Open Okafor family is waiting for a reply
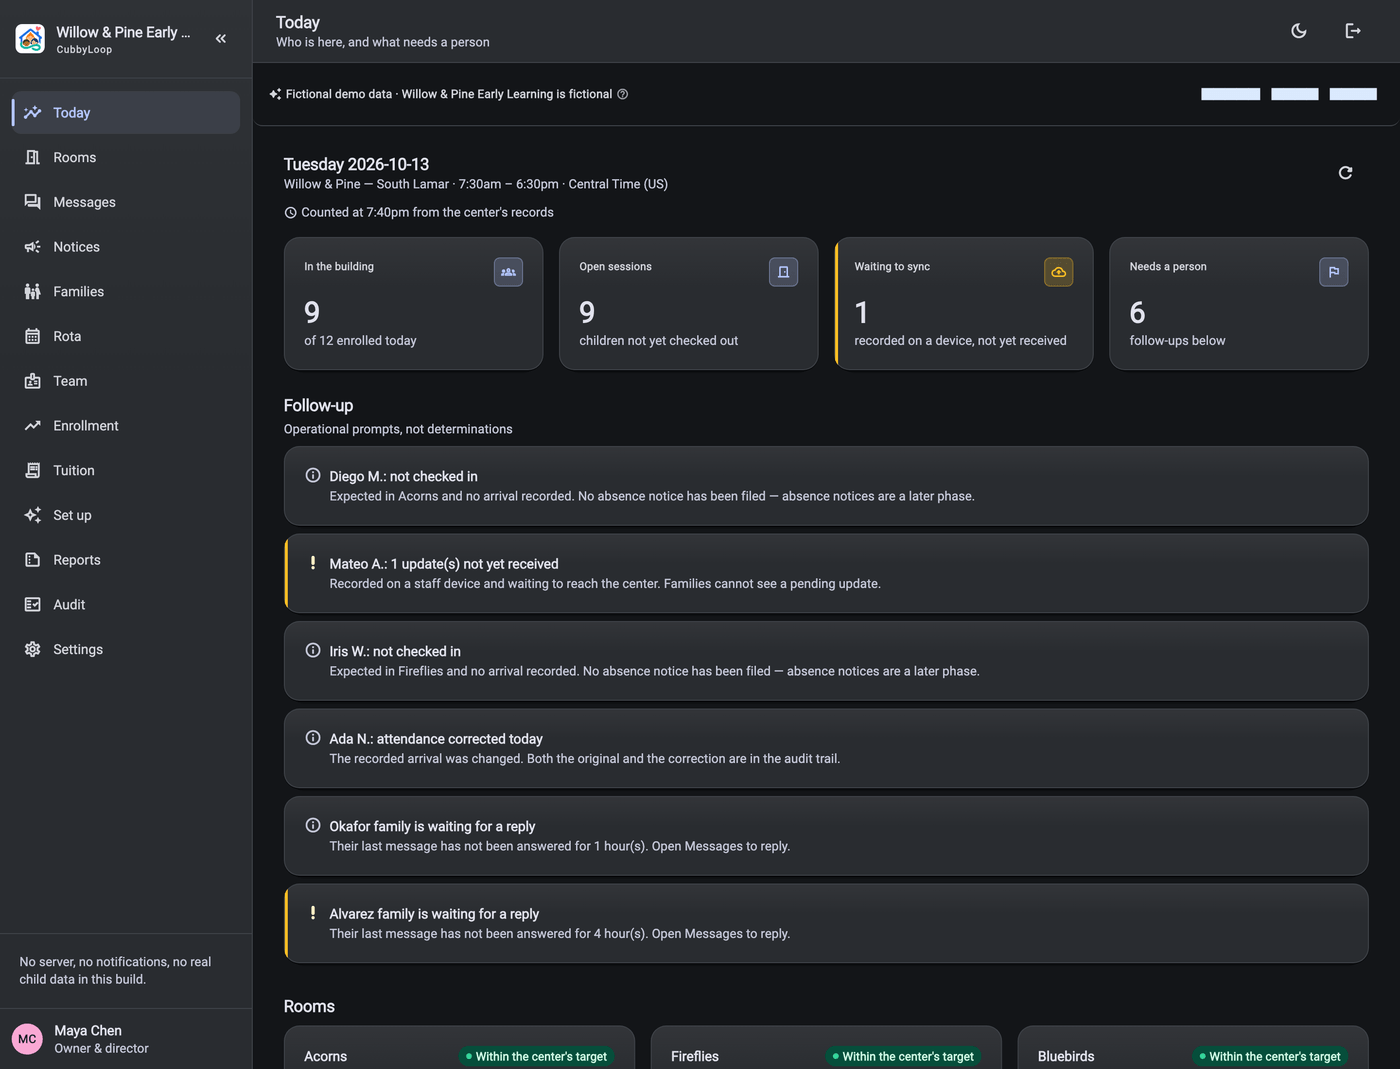This screenshot has width=1400, height=1069. click(x=826, y=836)
